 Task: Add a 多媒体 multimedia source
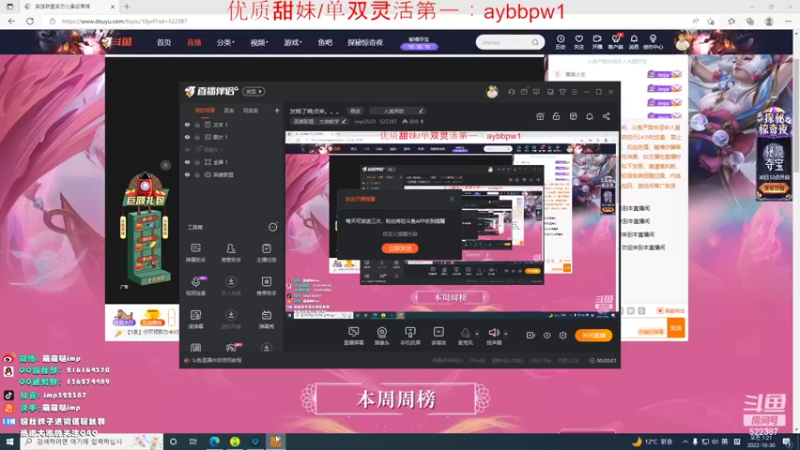[x=438, y=336]
